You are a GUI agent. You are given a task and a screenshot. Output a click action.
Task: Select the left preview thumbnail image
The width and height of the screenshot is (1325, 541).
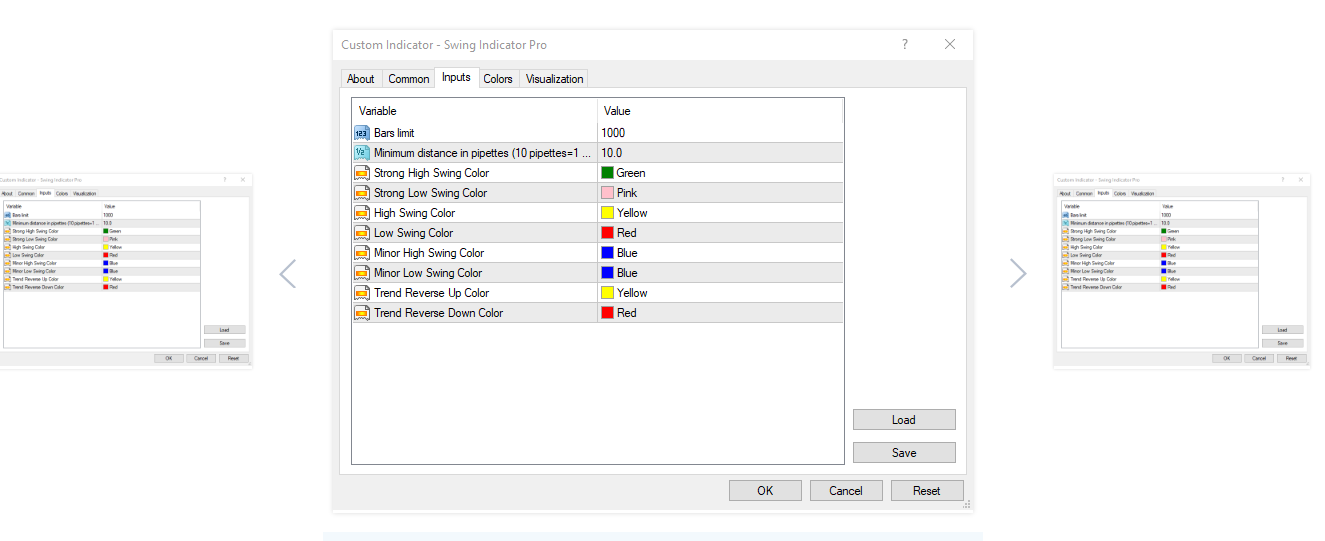126,271
